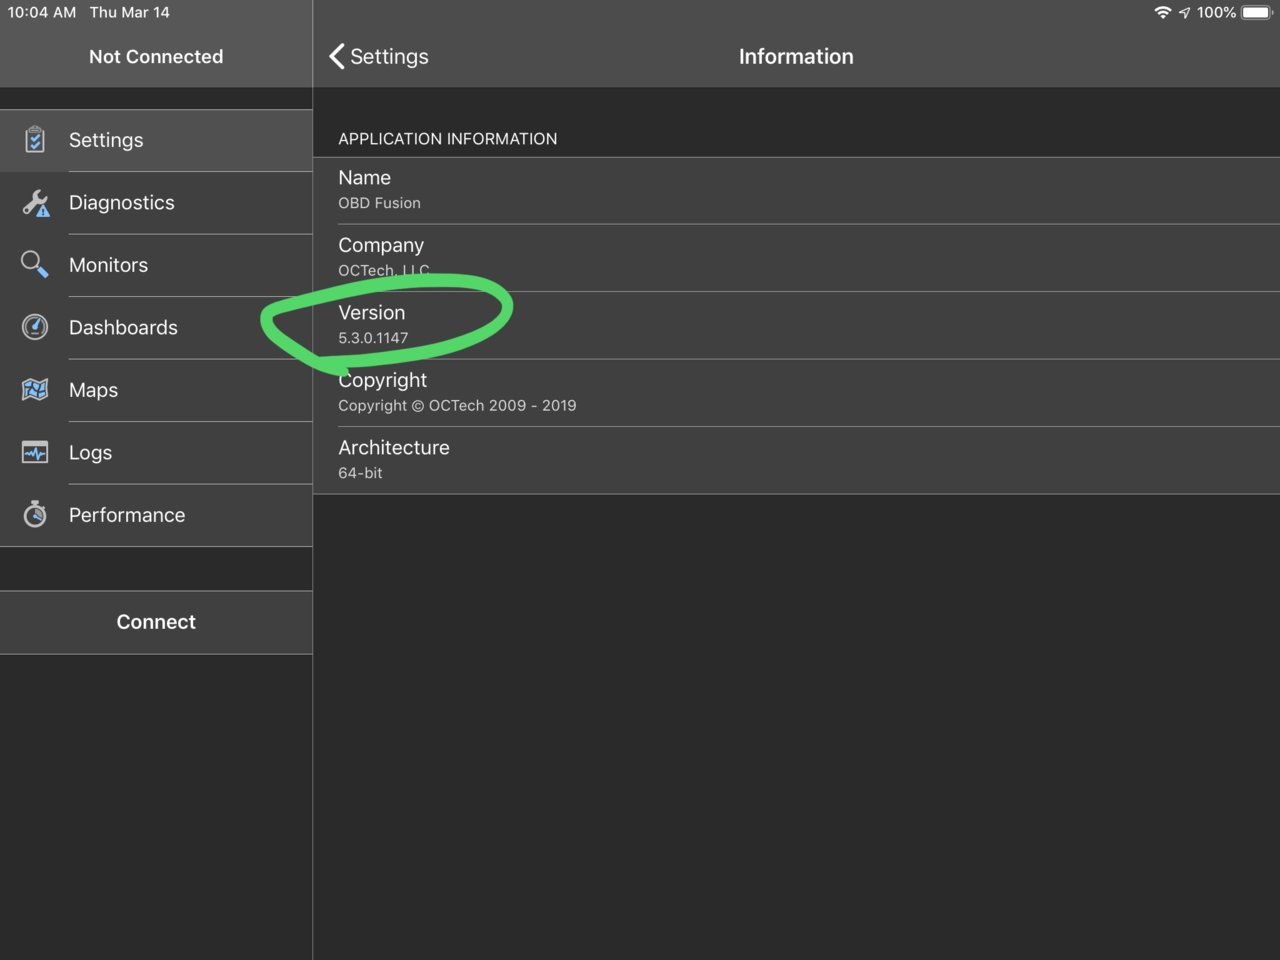Viewport: 1280px width, 960px height.
Task: Select the Company row label
Action: (x=381, y=245)
